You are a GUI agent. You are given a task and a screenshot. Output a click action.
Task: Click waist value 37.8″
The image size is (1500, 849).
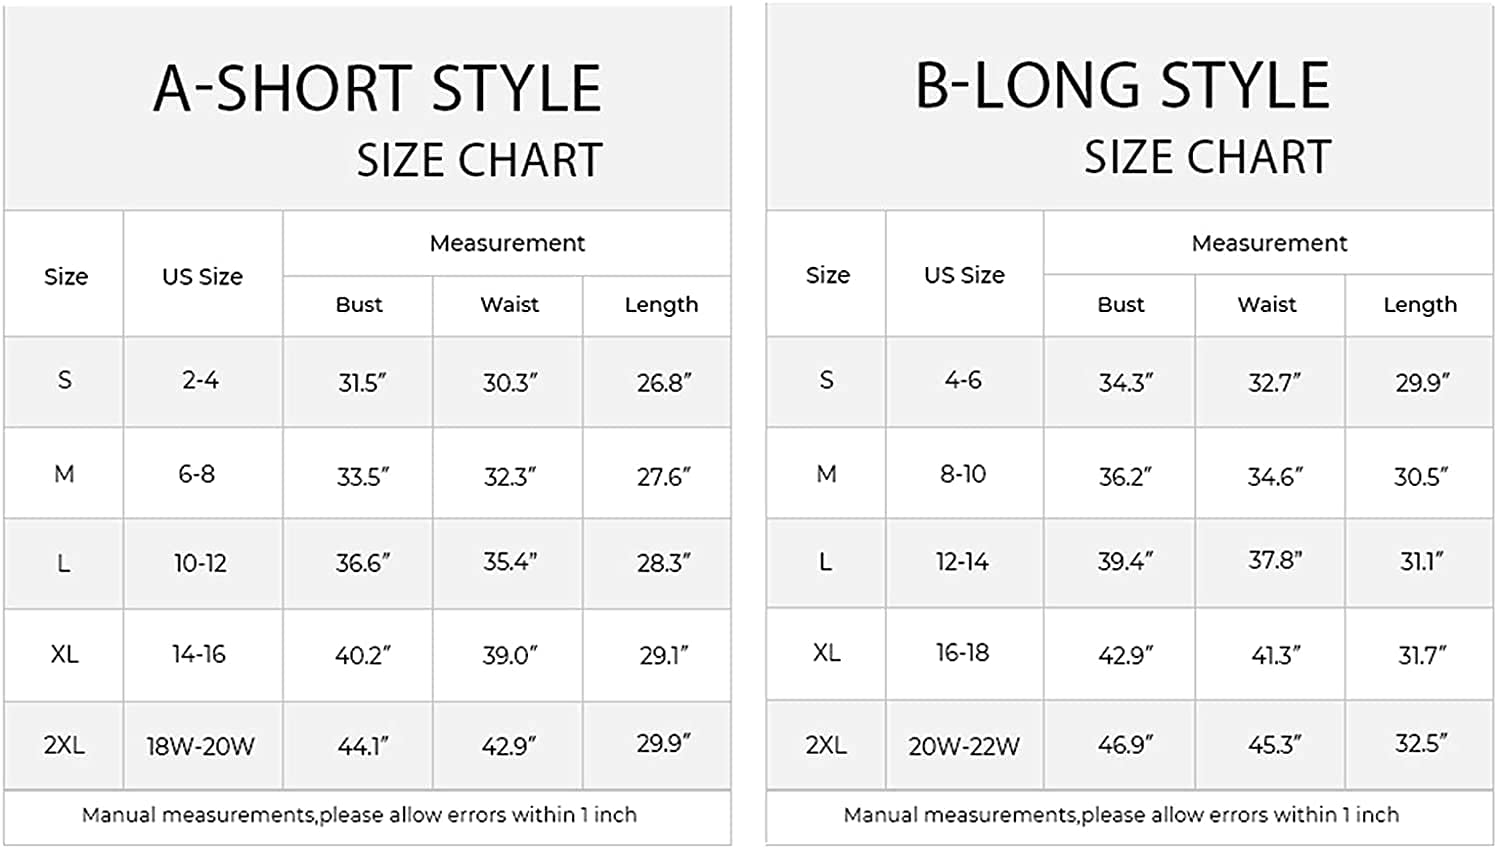(1275, 561)
